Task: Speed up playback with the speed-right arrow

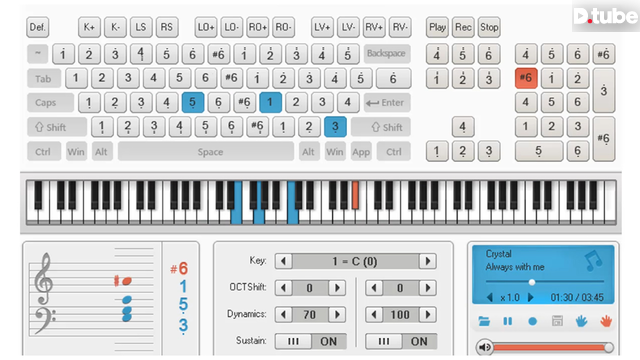Action: [531, 298]
